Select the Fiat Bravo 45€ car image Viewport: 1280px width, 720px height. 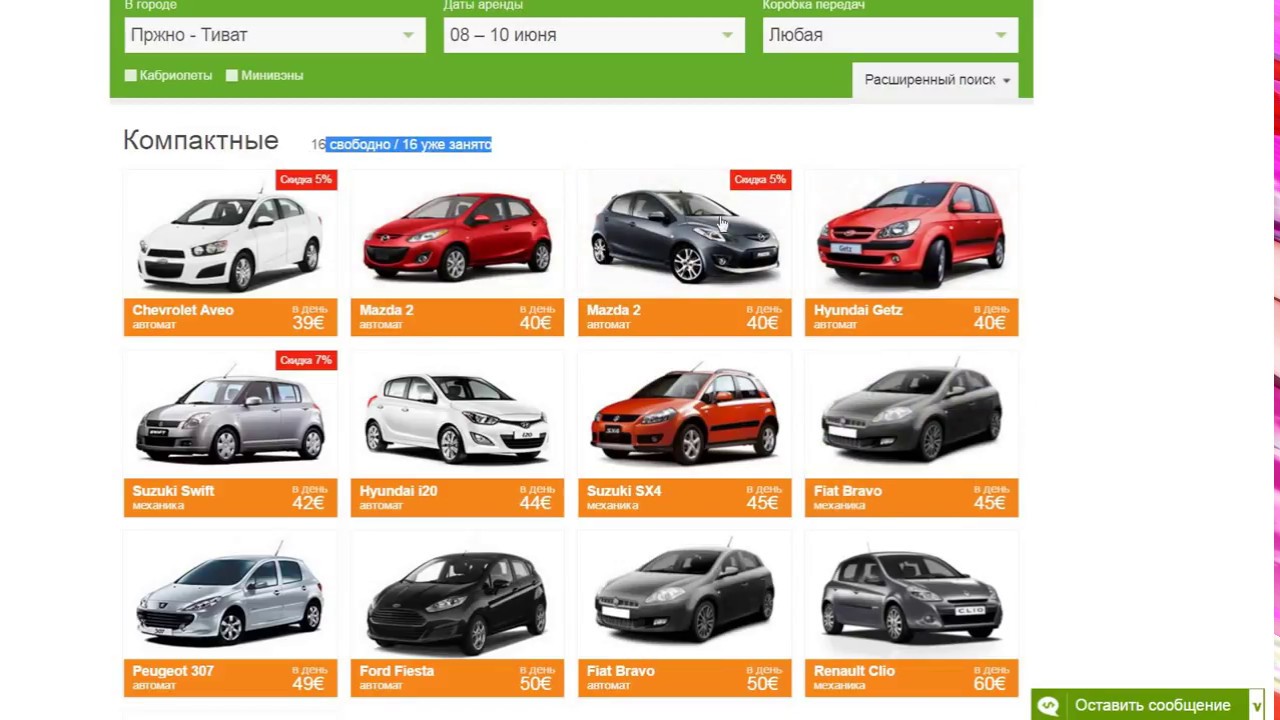click(x=911, y=415)
